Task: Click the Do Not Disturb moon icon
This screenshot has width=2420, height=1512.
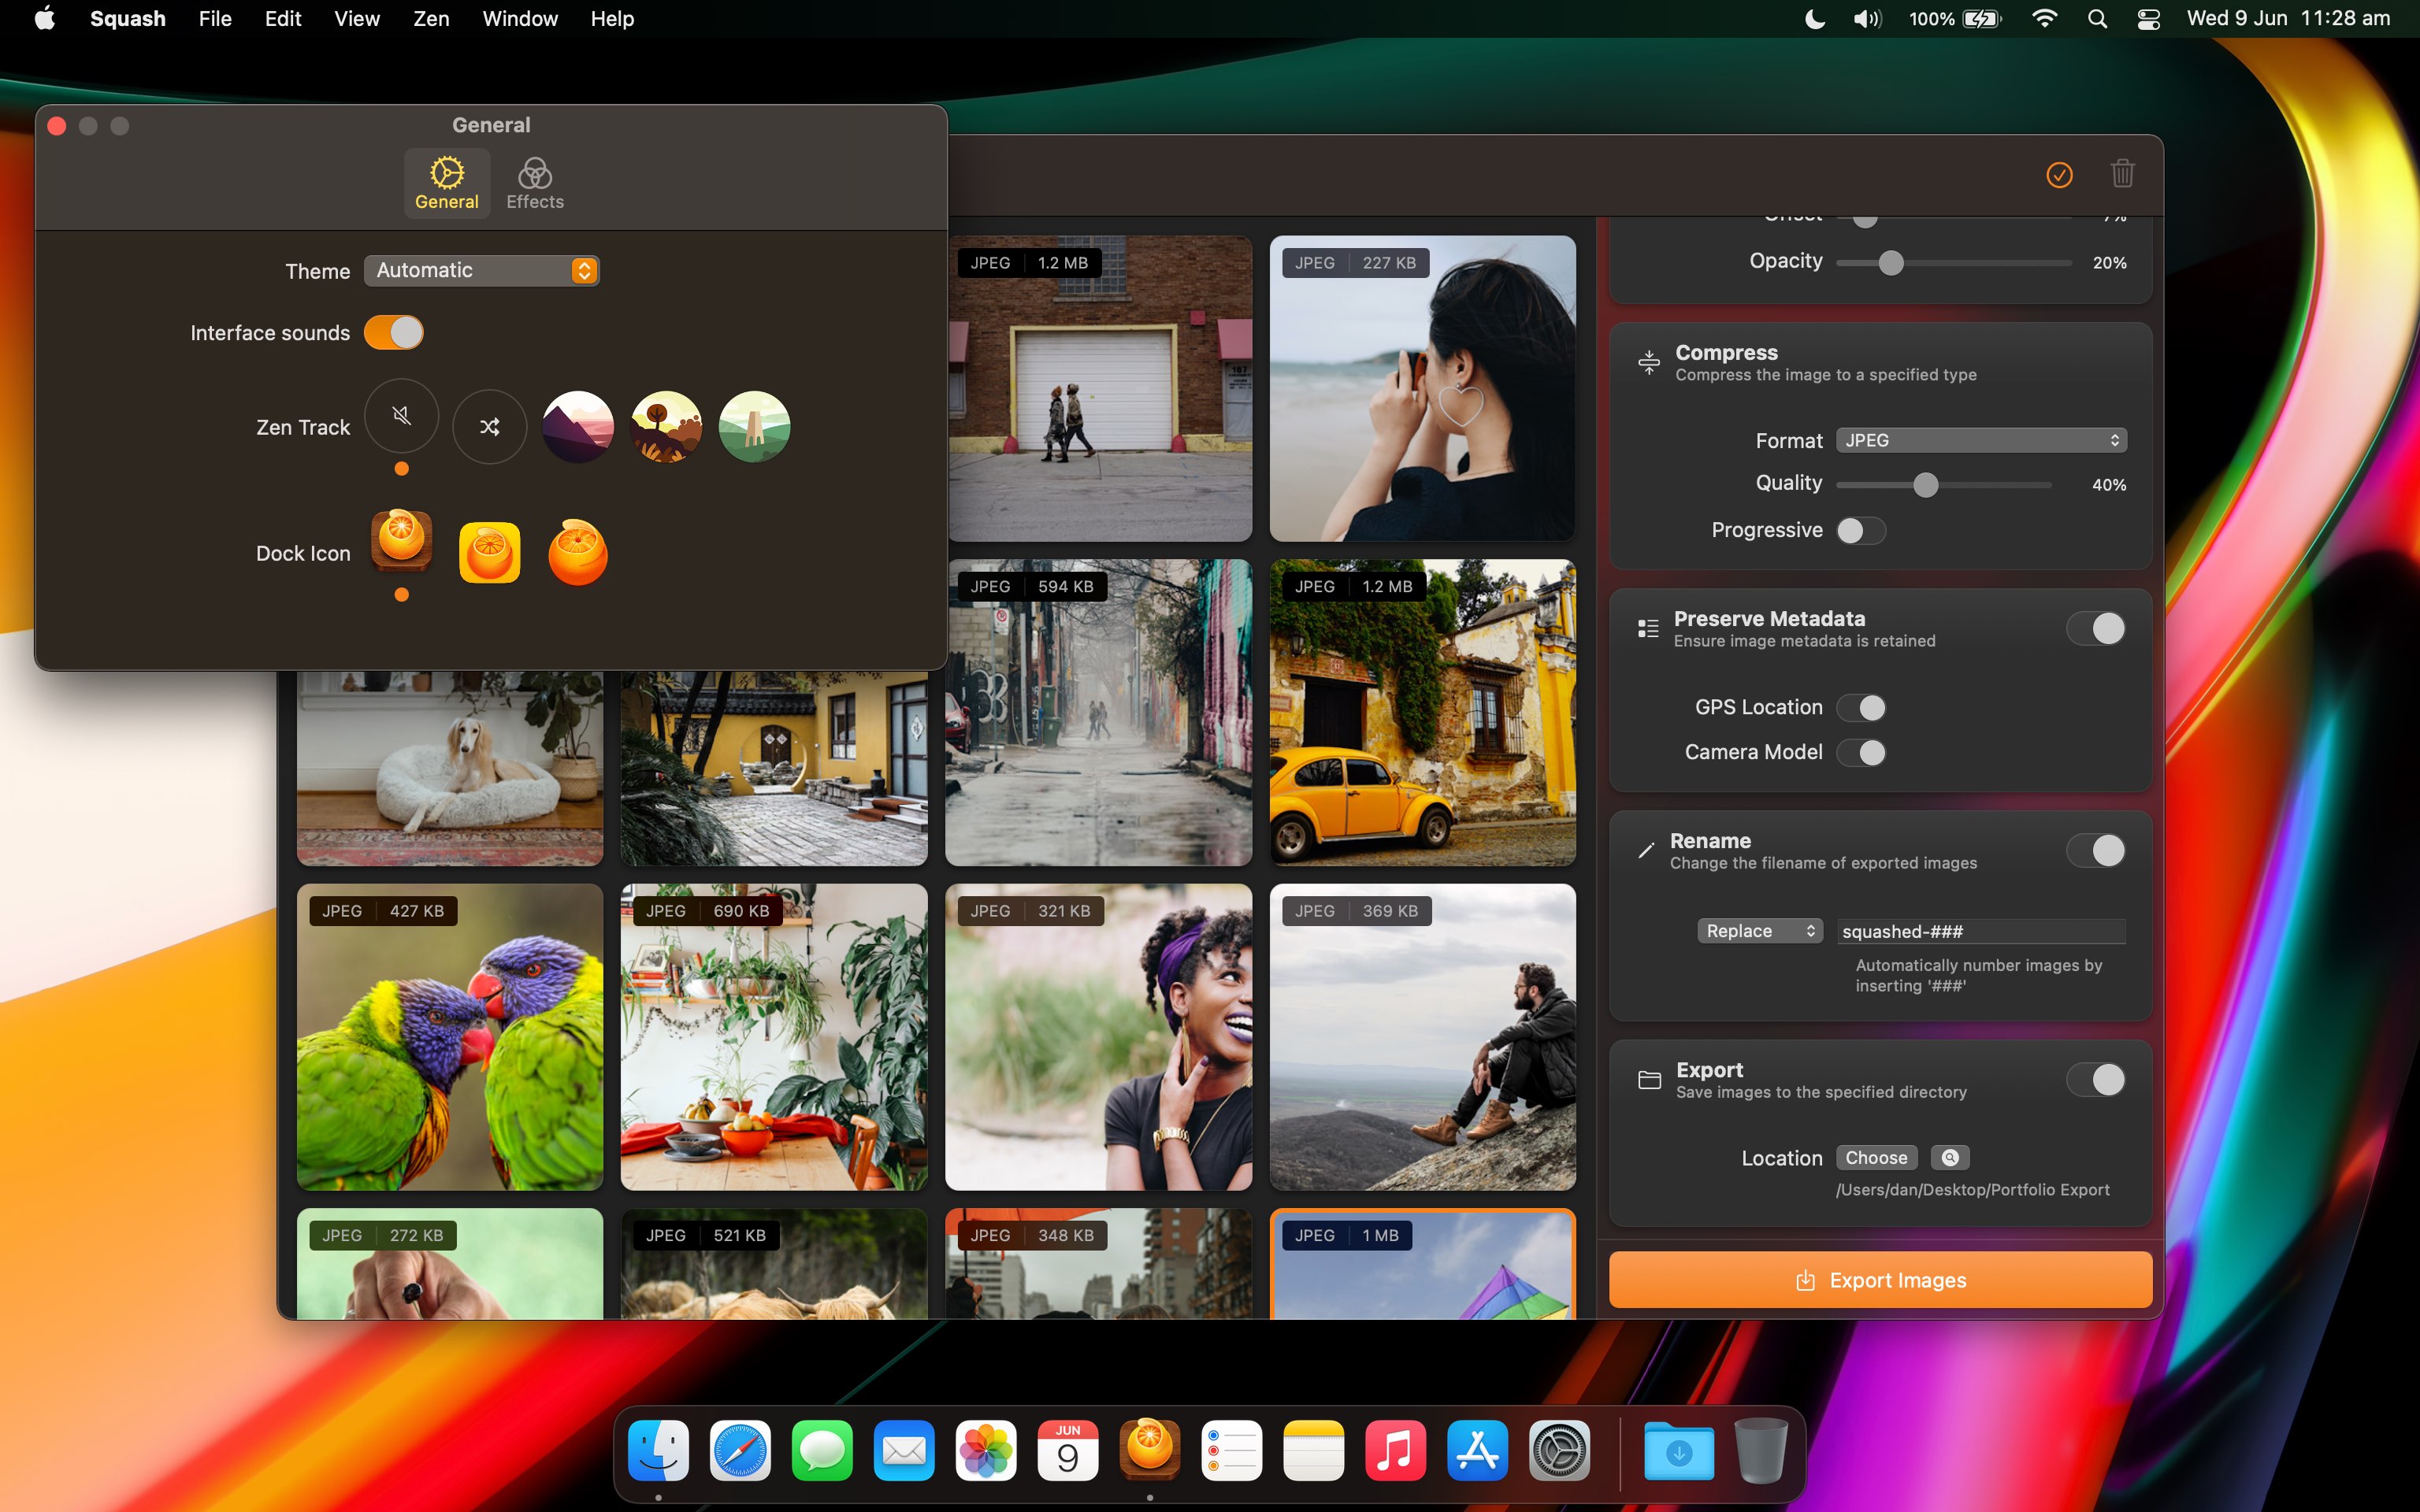Action: coord(1814,19)
